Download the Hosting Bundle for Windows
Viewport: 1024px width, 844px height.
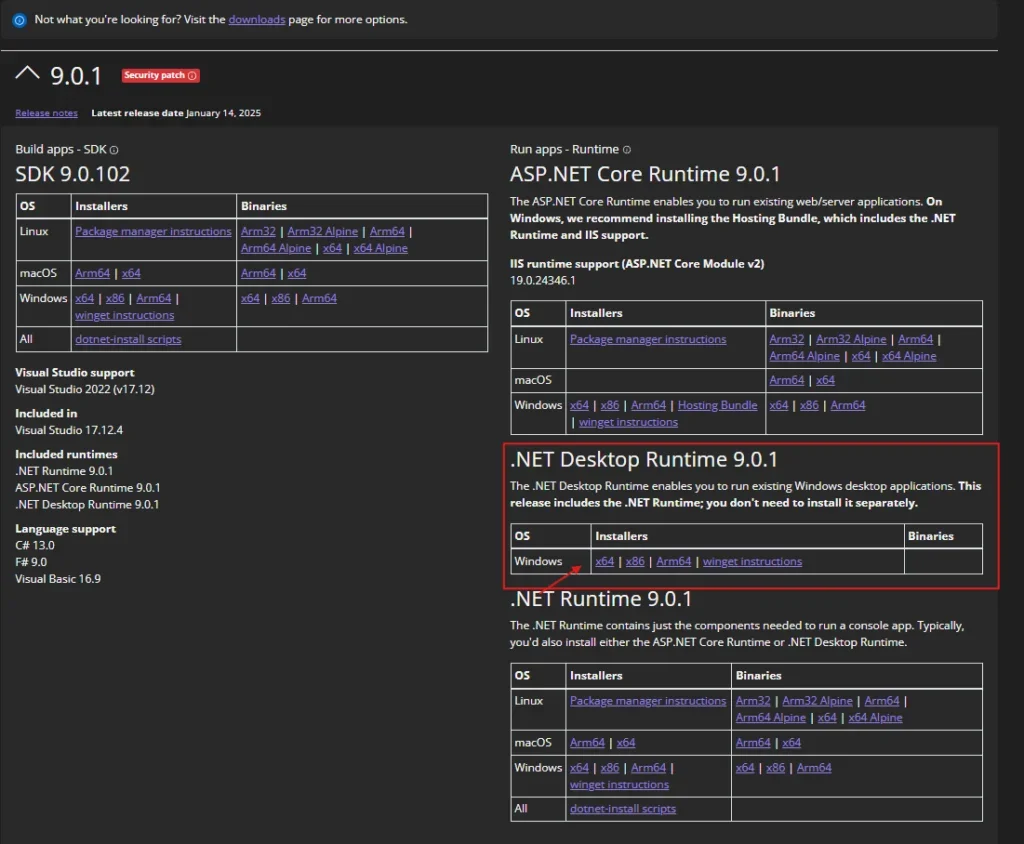tap(717, 404)
